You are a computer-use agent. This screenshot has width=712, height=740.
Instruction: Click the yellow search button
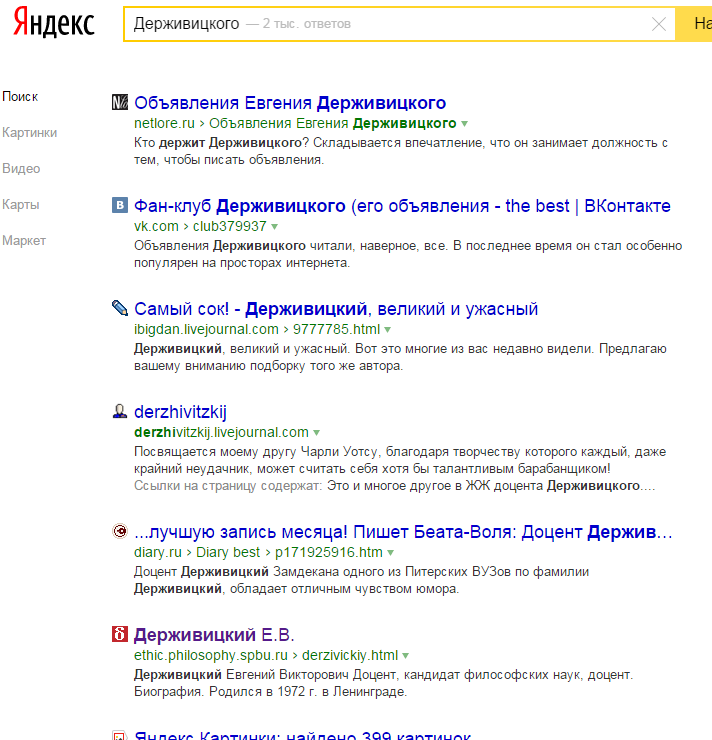tap(694, 24)
